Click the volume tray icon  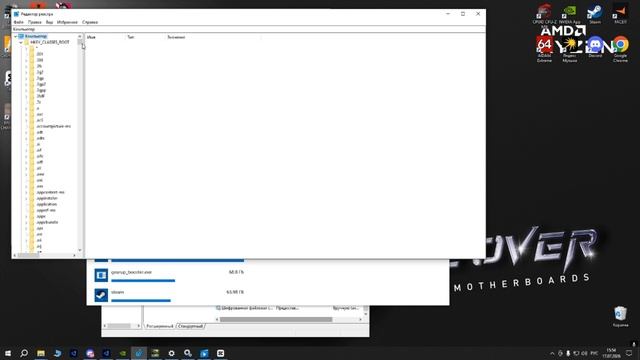[x=584, y=353]
